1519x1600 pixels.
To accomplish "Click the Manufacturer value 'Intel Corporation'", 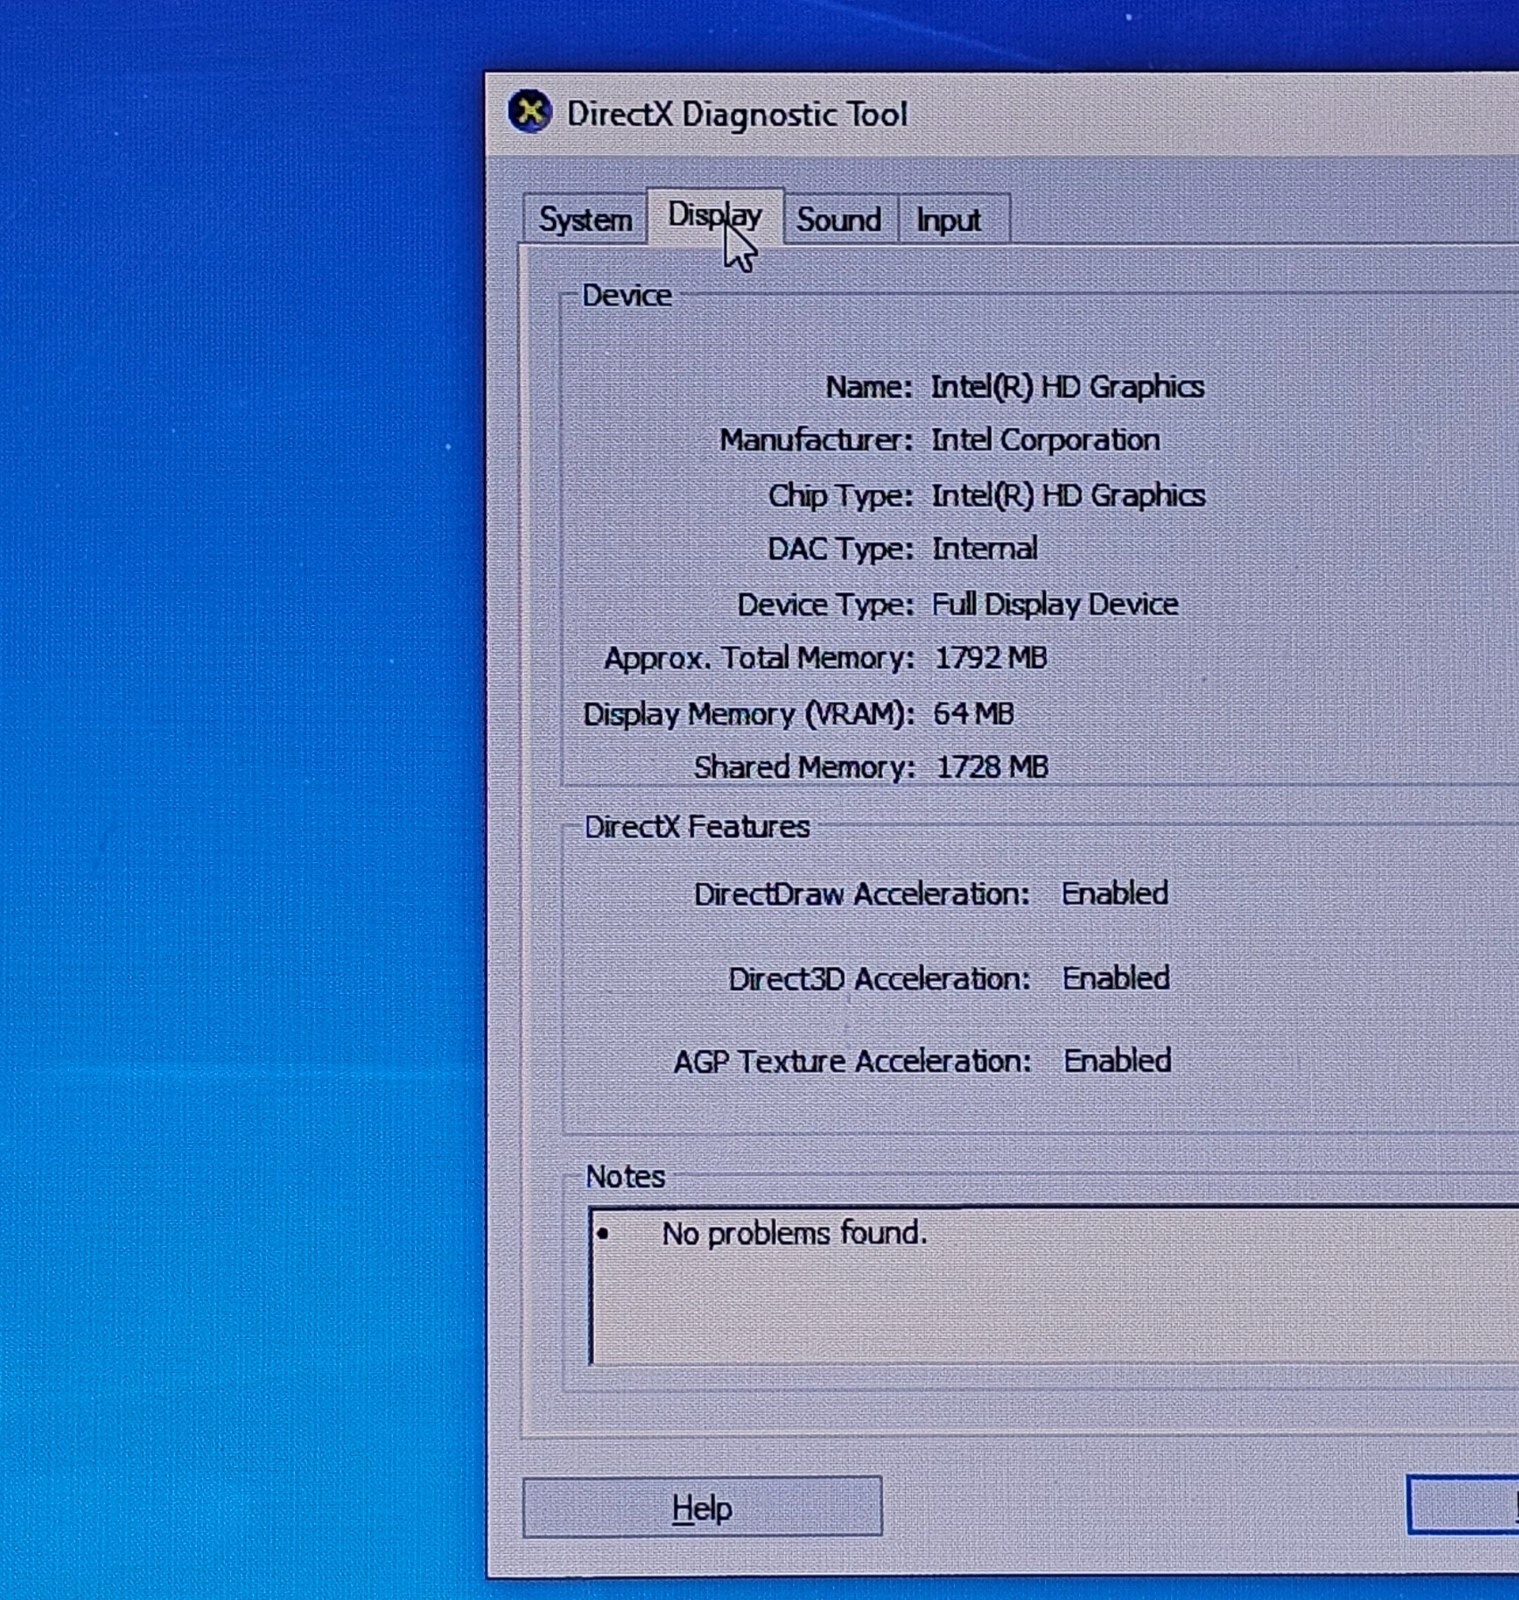I will pyautogui.click(x=1045, y=440).
